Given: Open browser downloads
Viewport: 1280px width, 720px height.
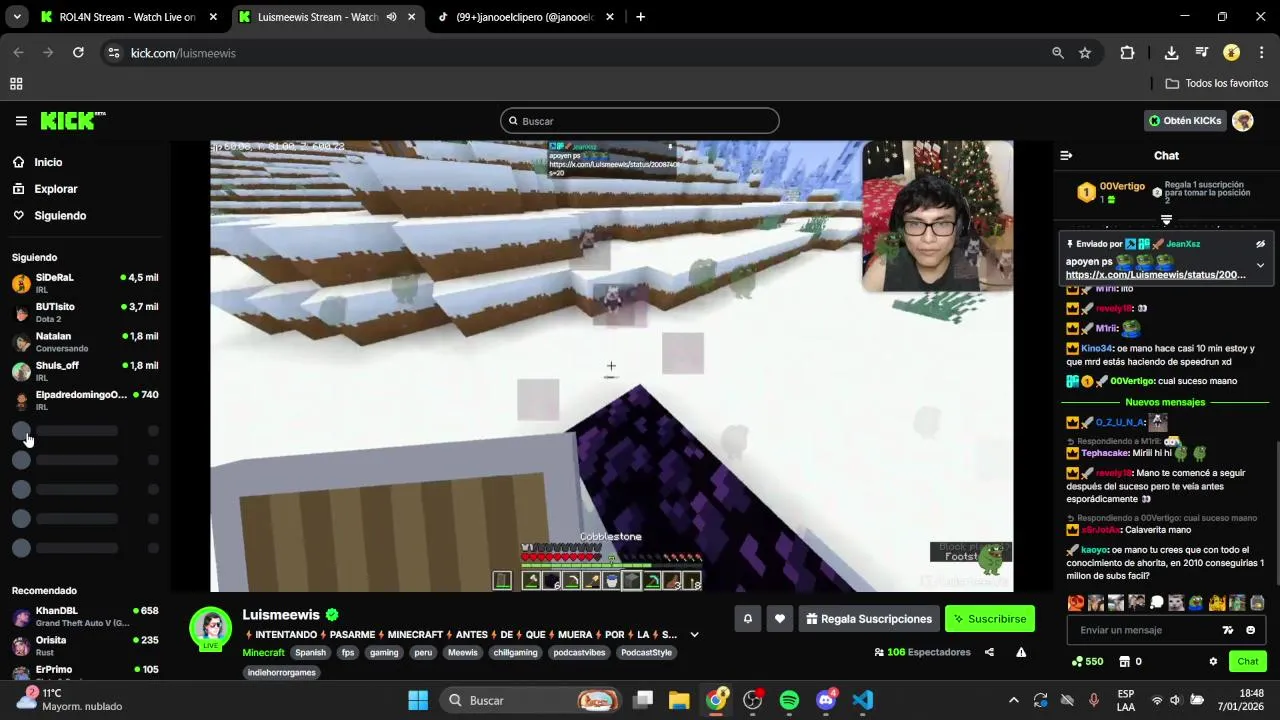Looking at the screenshot, I should [x=1171, y=53].
